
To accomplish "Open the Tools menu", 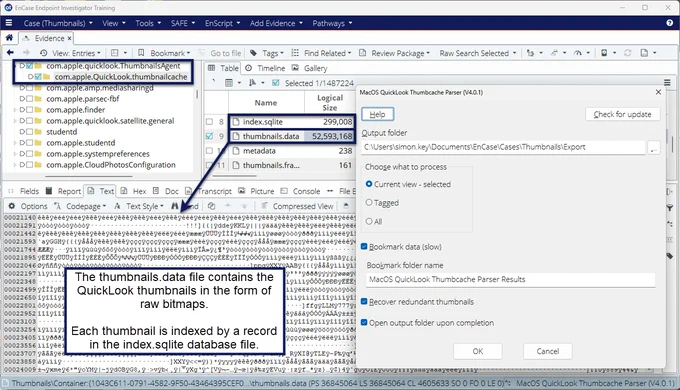I will coord(148,23).
